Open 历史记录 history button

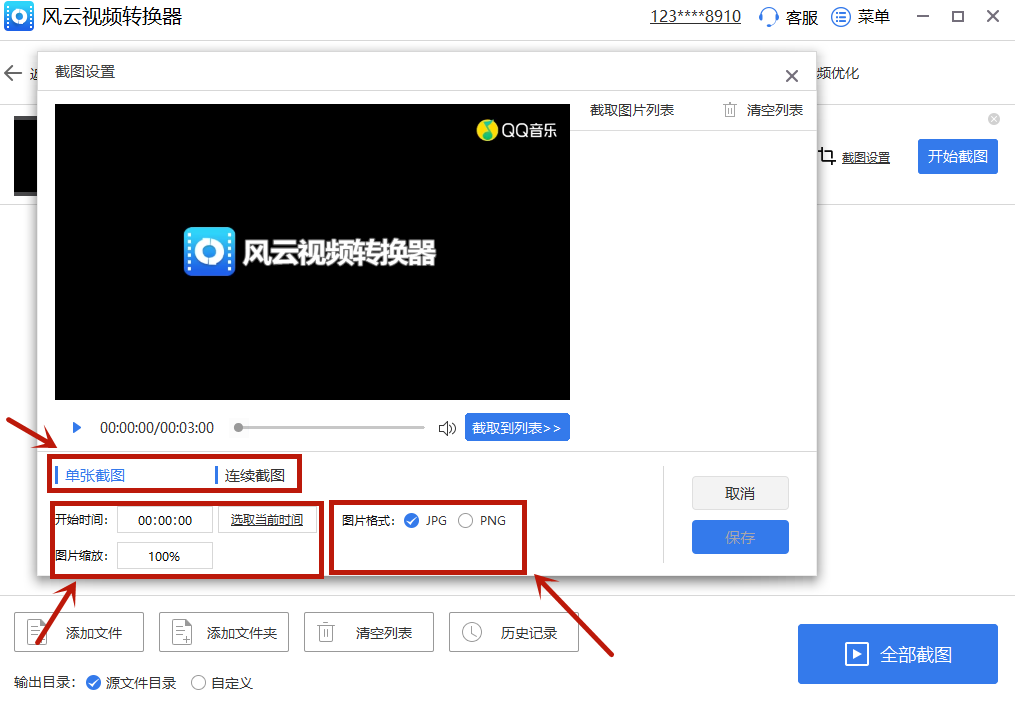[514, 632]
